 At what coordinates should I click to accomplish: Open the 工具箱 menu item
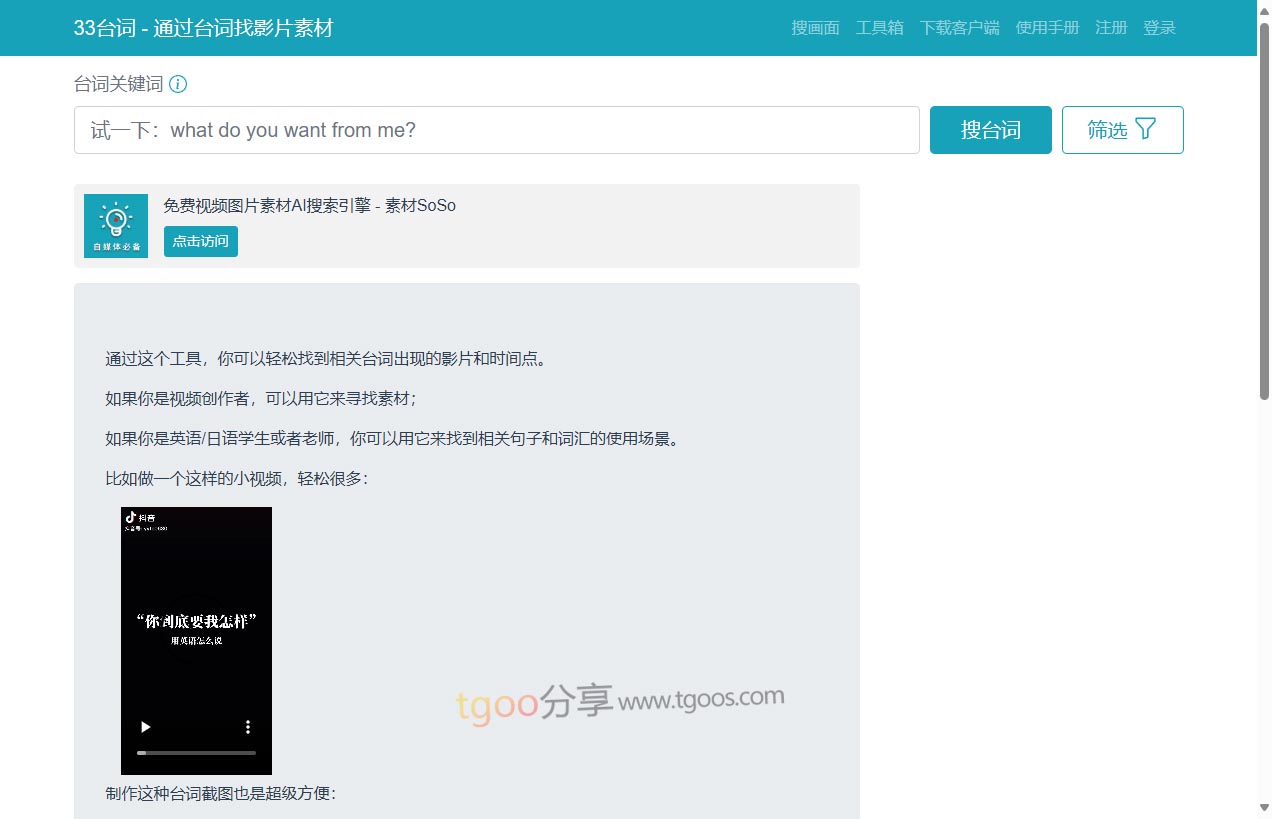pos(879,28)
